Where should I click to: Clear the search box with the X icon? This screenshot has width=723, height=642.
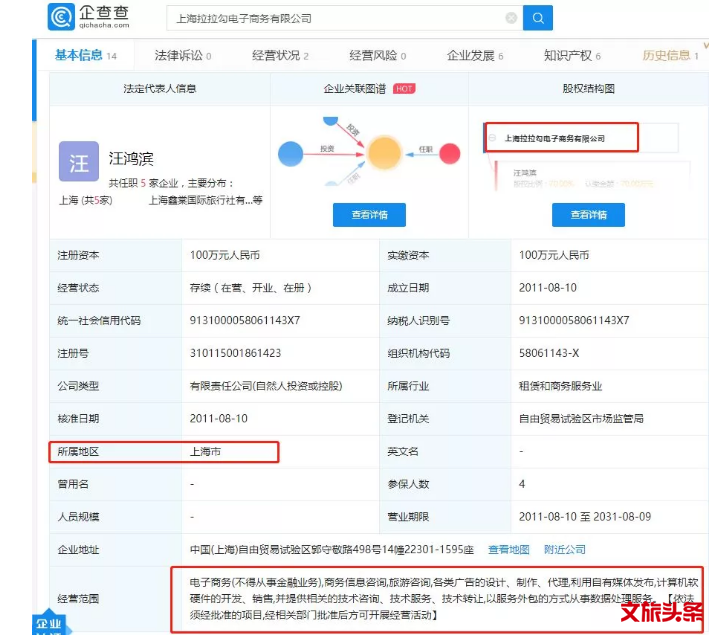click(x=511, y=18)
